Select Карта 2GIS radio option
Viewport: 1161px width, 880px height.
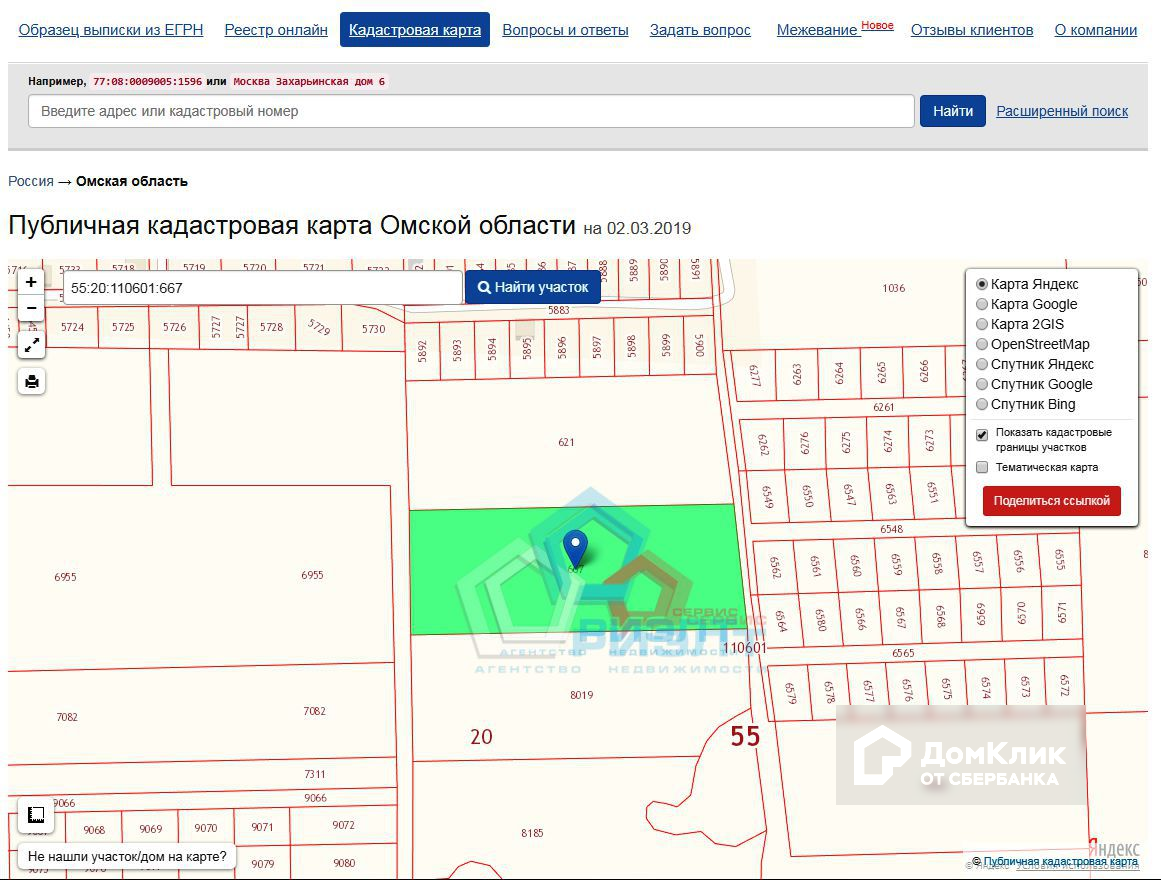click(982, 324)
